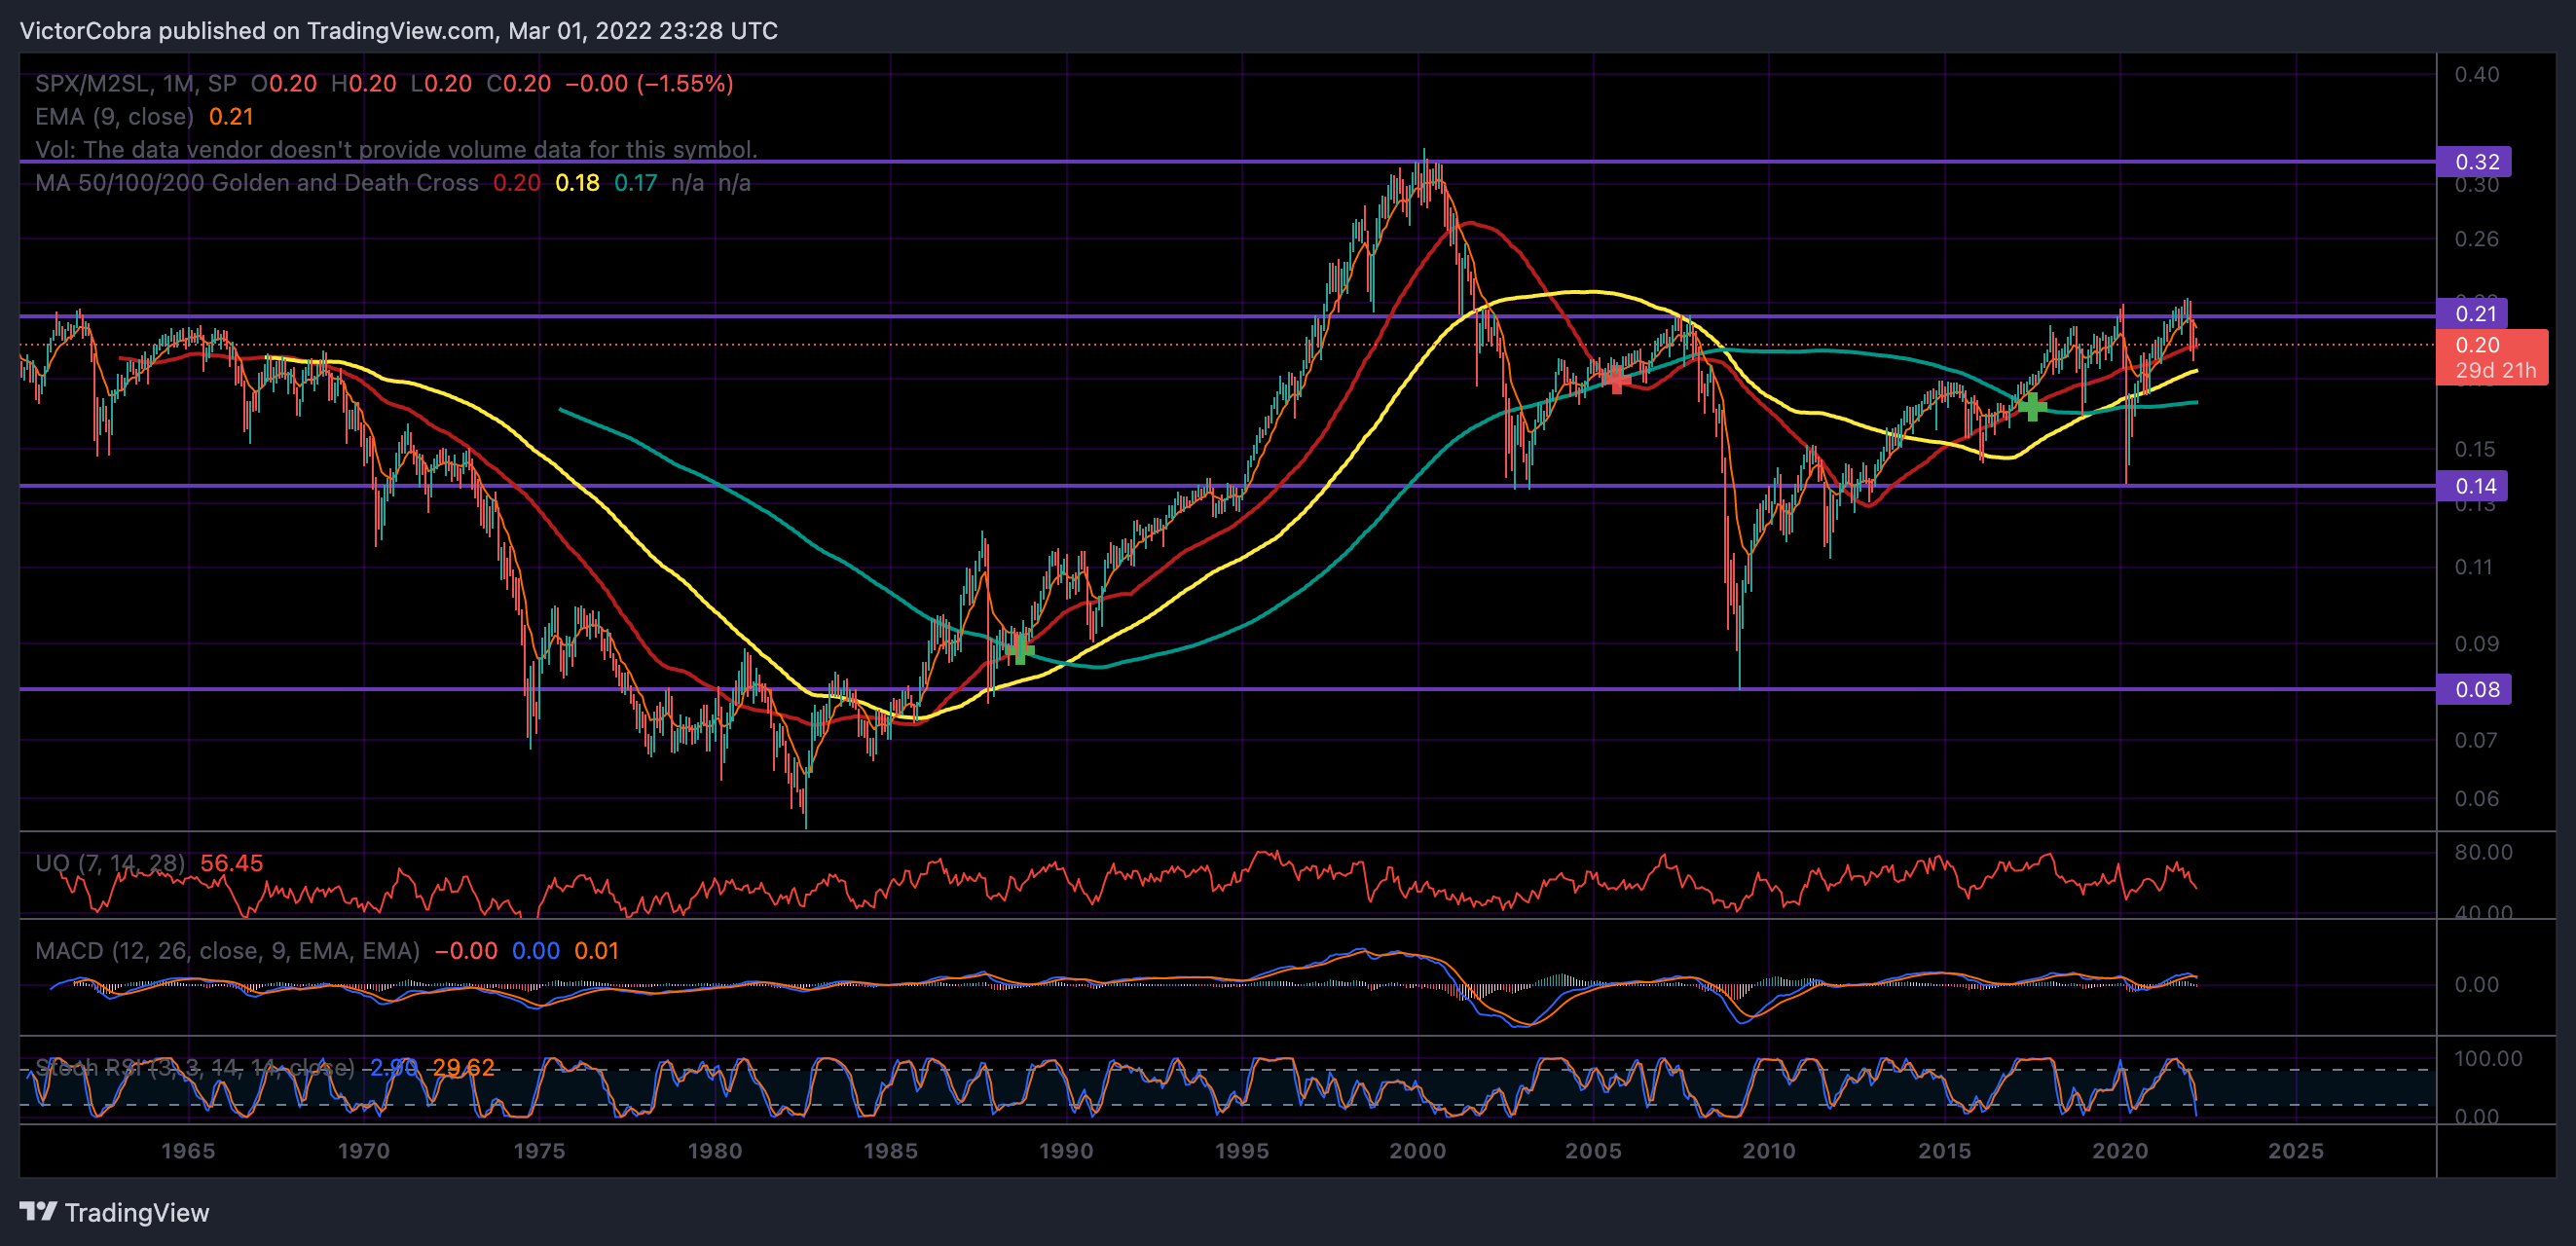The width and height of the screenshot is (2576, 1246).
Task: Click the MACD (12, 26, close, 9, EMA, EMA) label
Action: (227, 950)
